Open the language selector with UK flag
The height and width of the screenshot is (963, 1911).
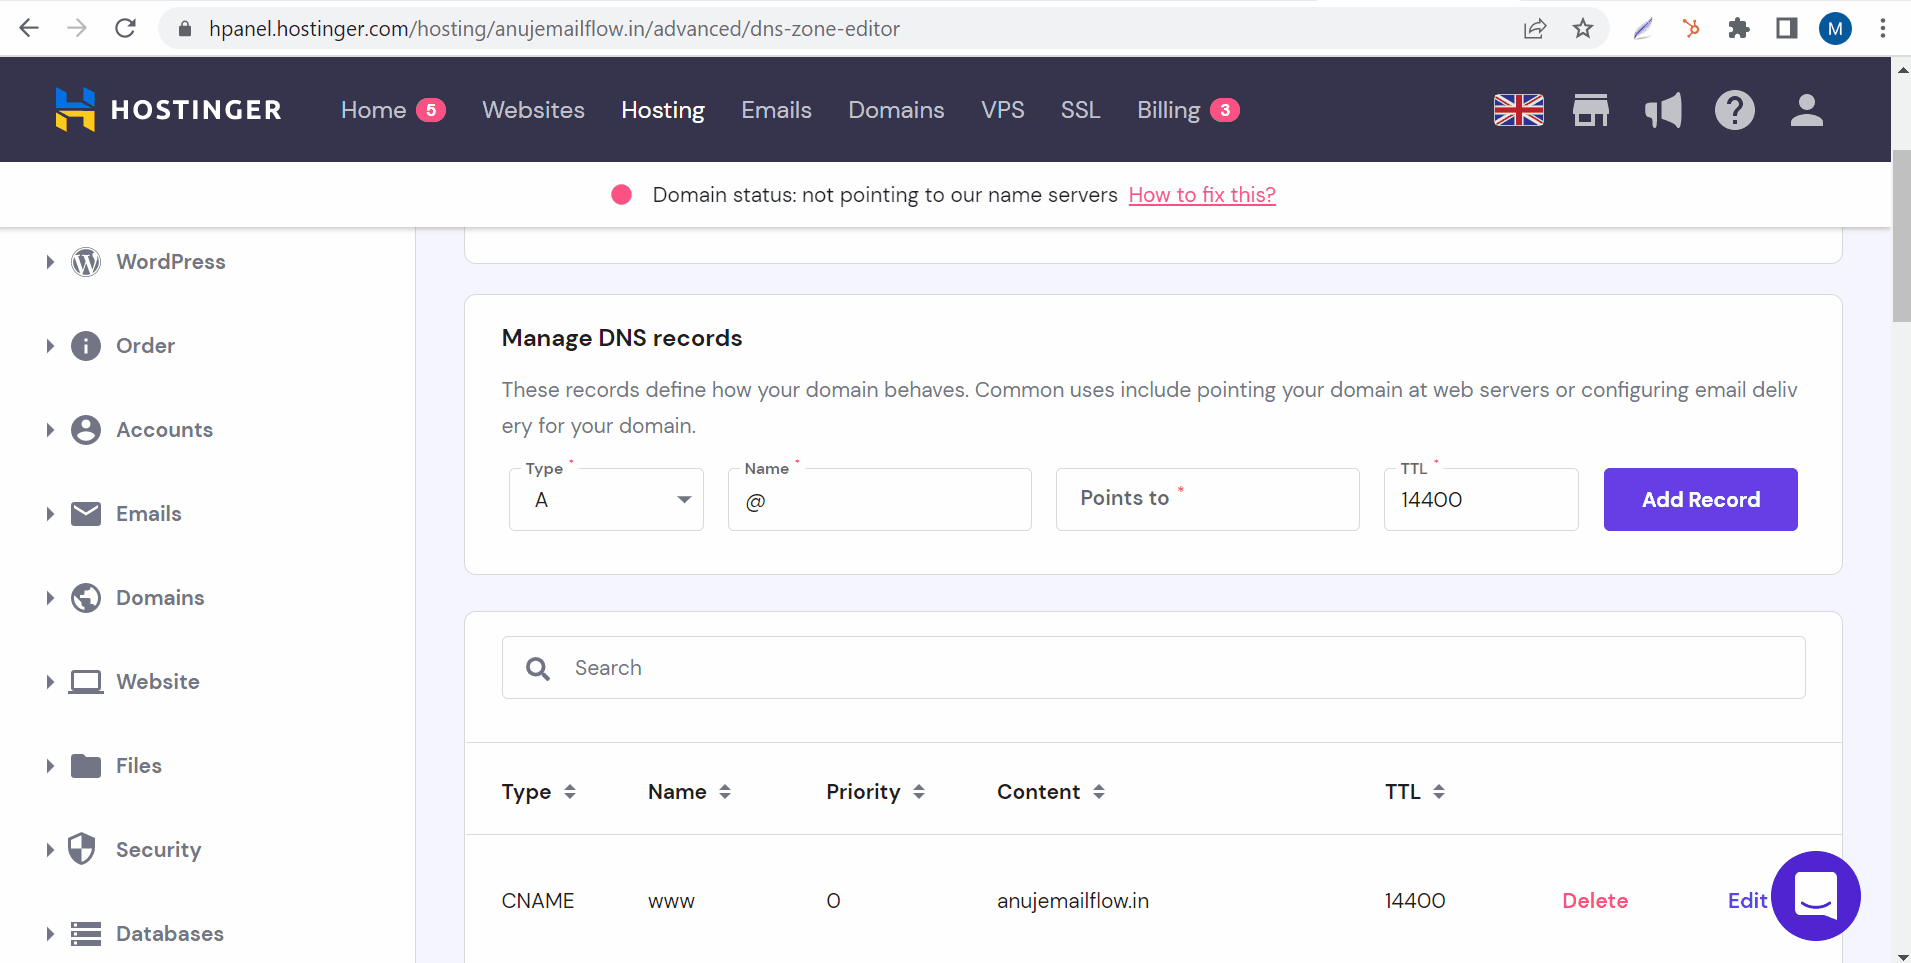(1518, 110)
